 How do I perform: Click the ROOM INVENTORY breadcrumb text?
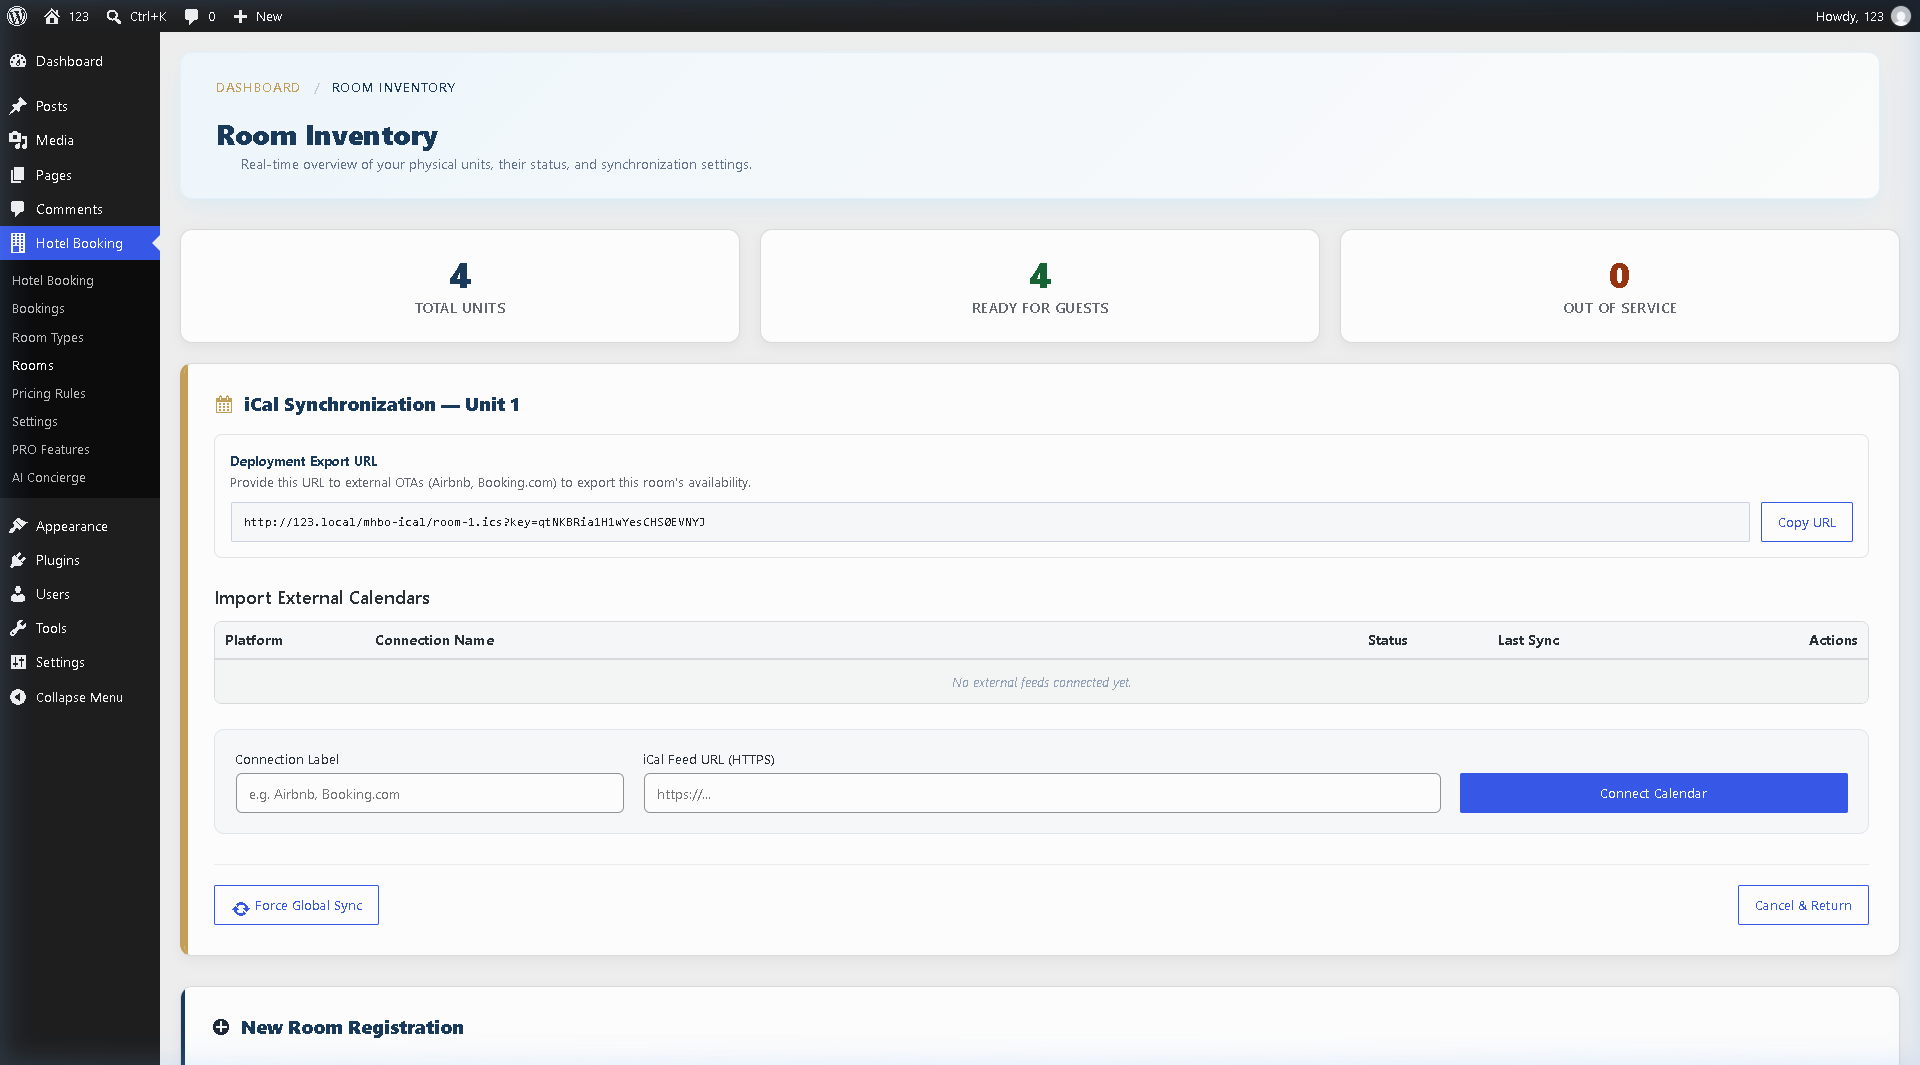[394, 88]
